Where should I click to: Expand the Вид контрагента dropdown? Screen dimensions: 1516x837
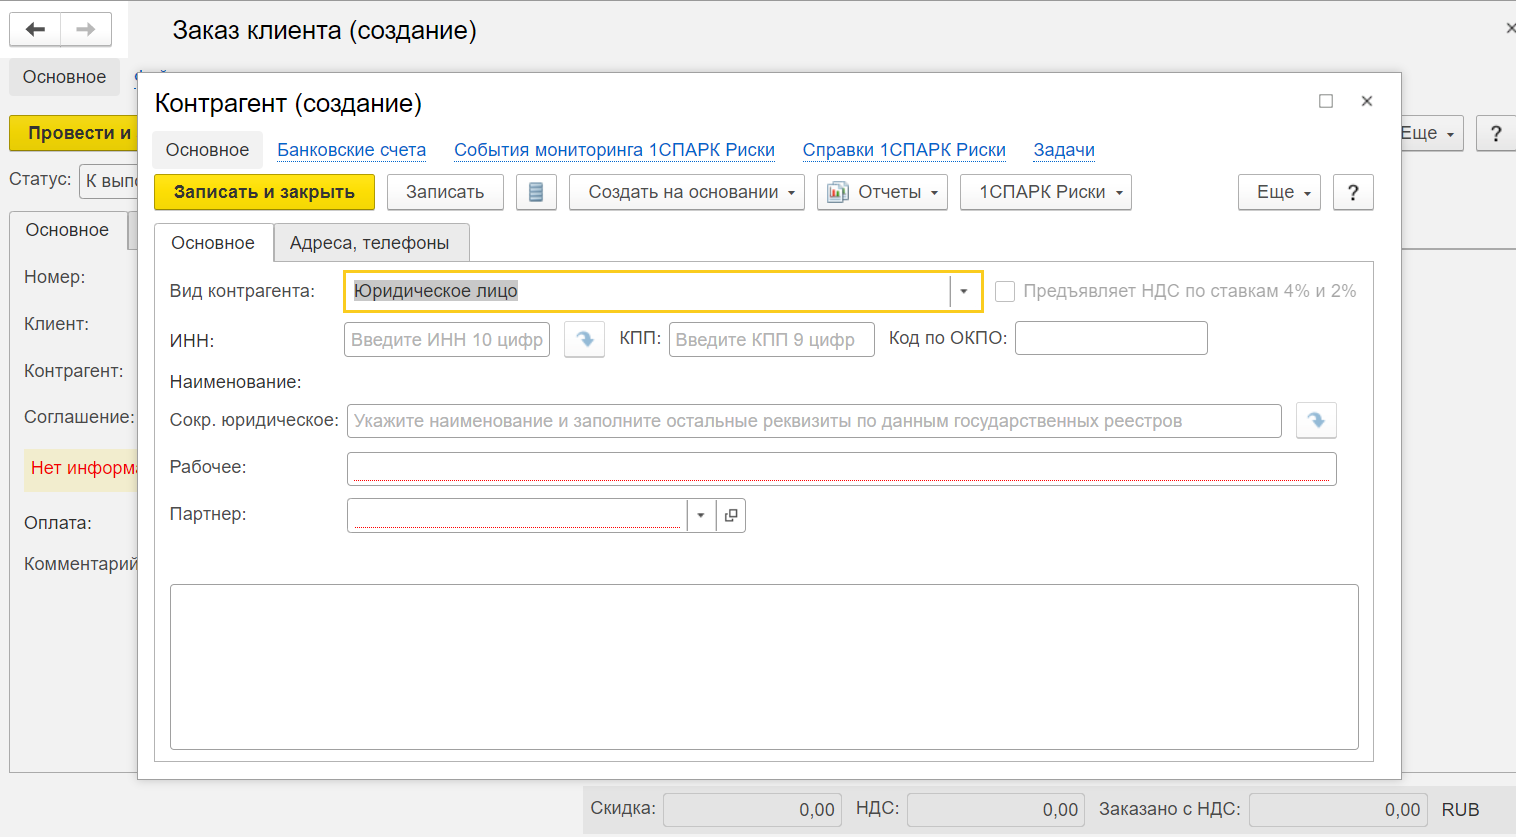pyautogui.click(x=964, y=291)
